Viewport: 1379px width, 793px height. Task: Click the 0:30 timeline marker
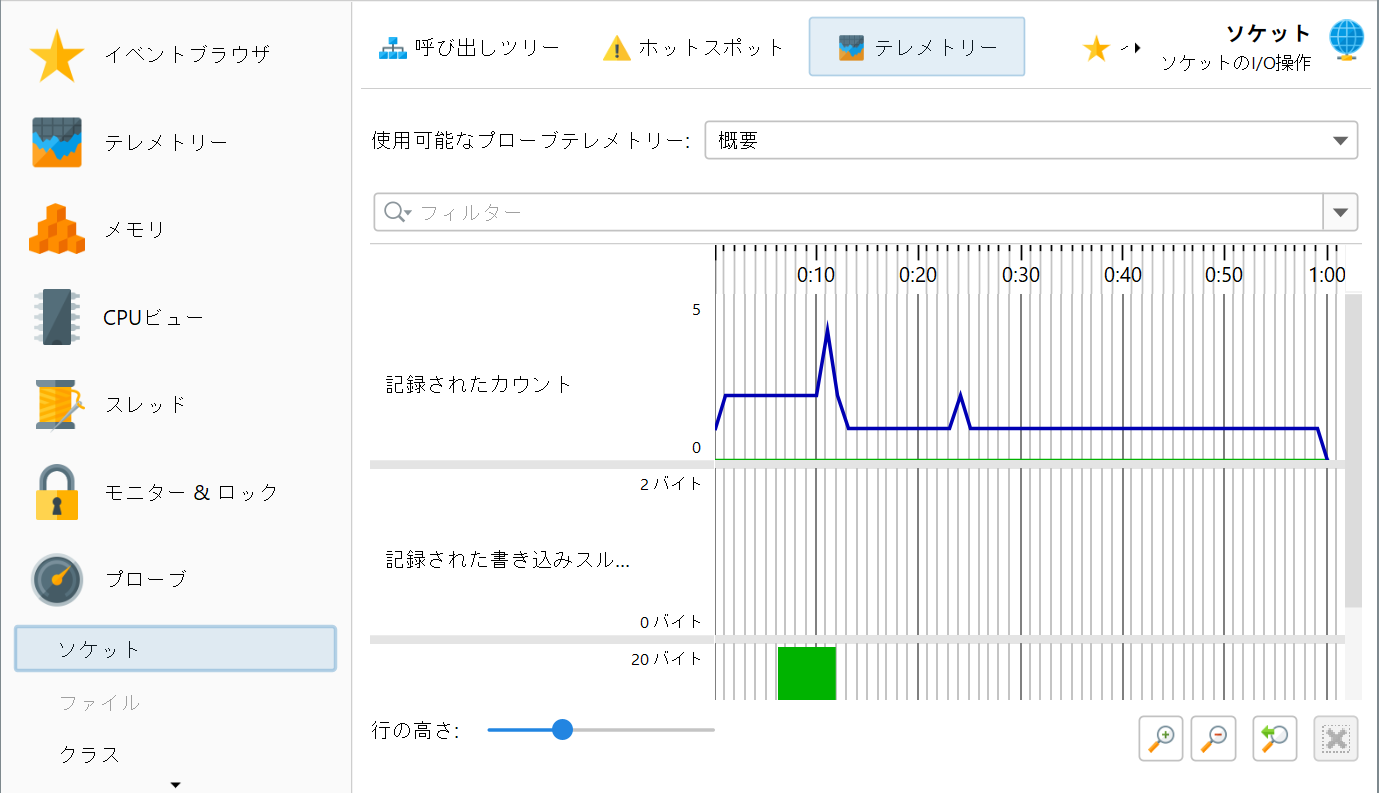tap(1021, 275)
